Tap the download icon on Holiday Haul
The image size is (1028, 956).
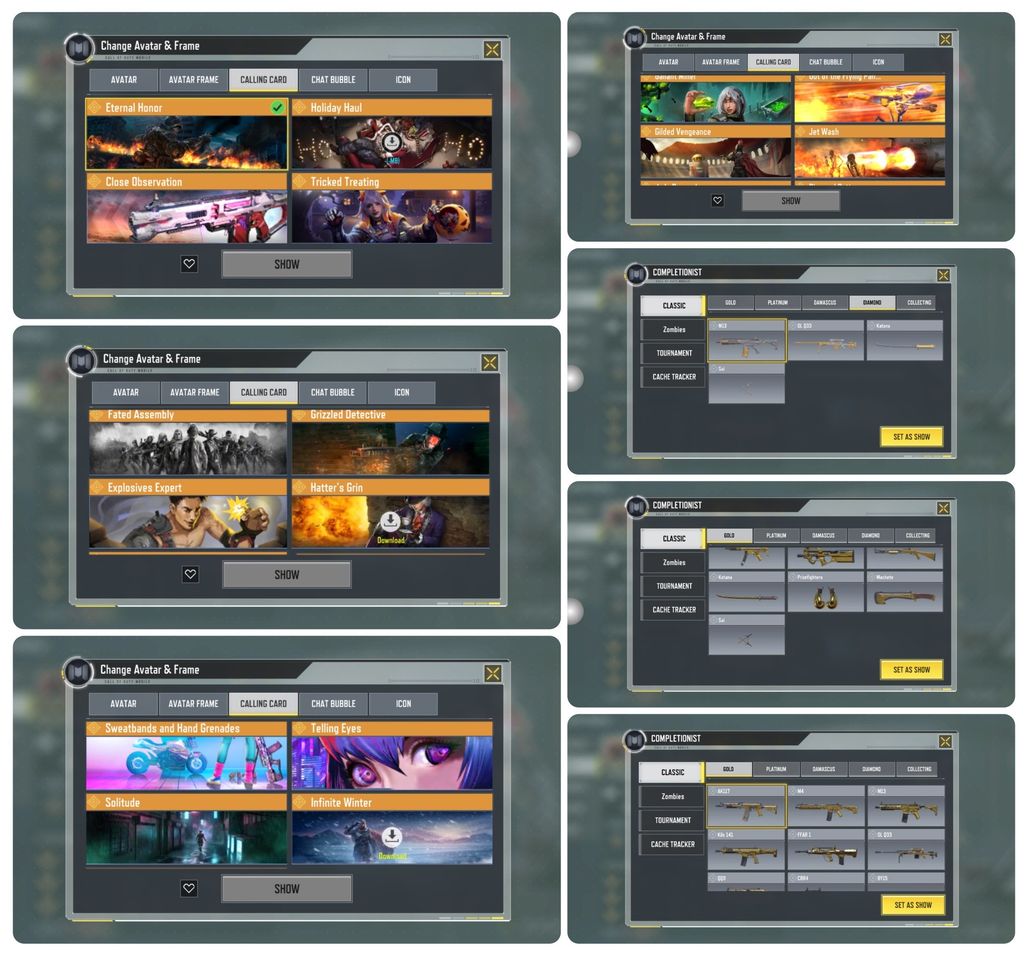[391, 142]
